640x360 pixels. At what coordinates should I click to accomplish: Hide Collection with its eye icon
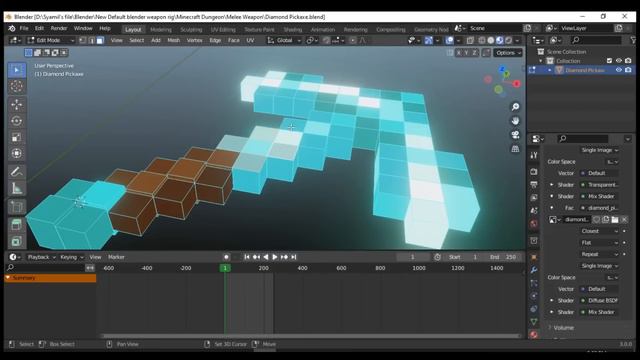pos(619,61)
